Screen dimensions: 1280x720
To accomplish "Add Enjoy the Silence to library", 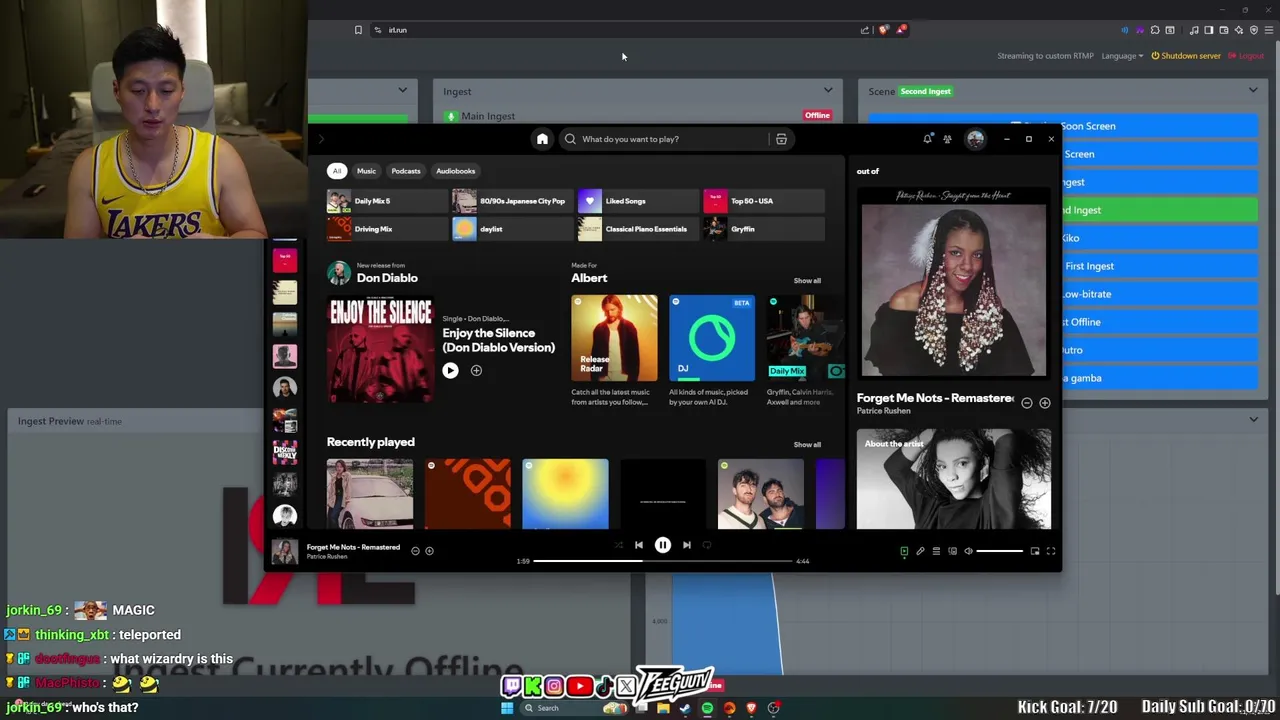I will (476, 370).
